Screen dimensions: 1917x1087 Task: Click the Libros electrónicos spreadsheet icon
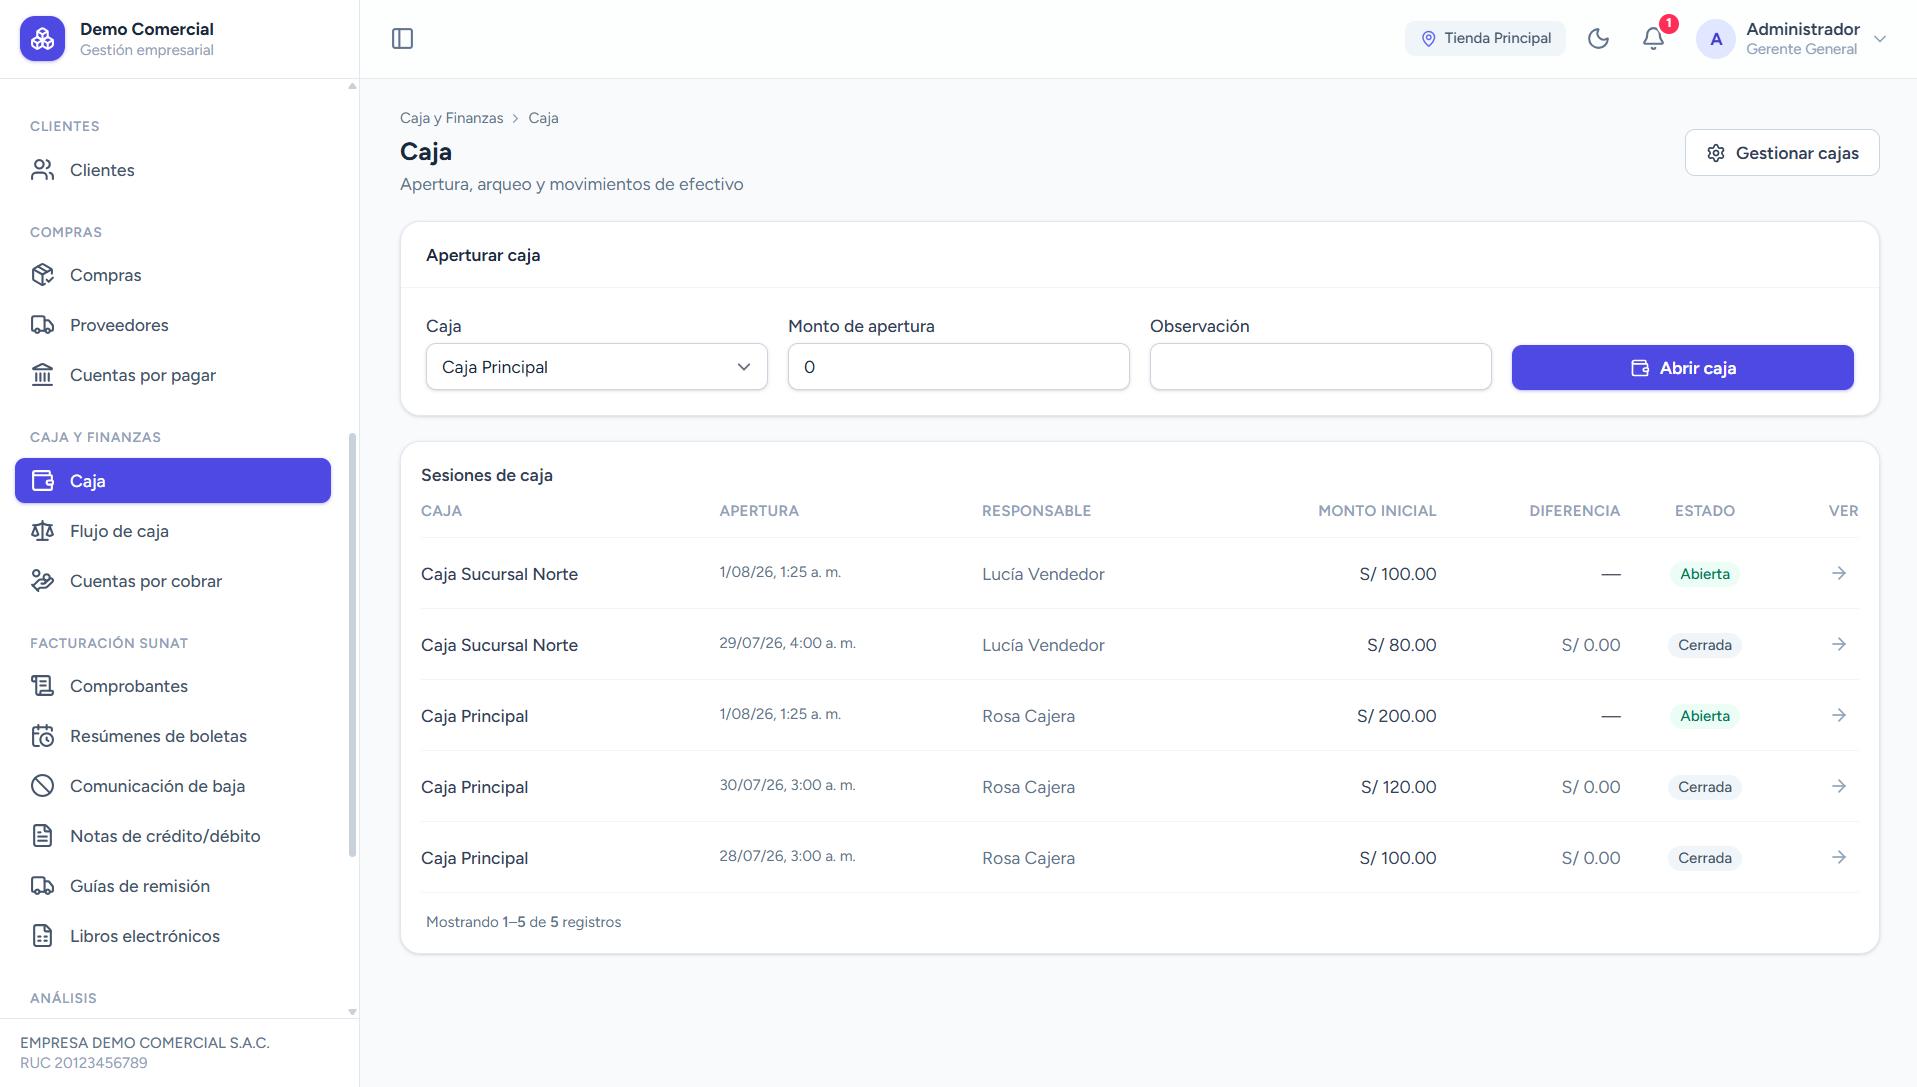pyautogui.click(x=42, y=936)
